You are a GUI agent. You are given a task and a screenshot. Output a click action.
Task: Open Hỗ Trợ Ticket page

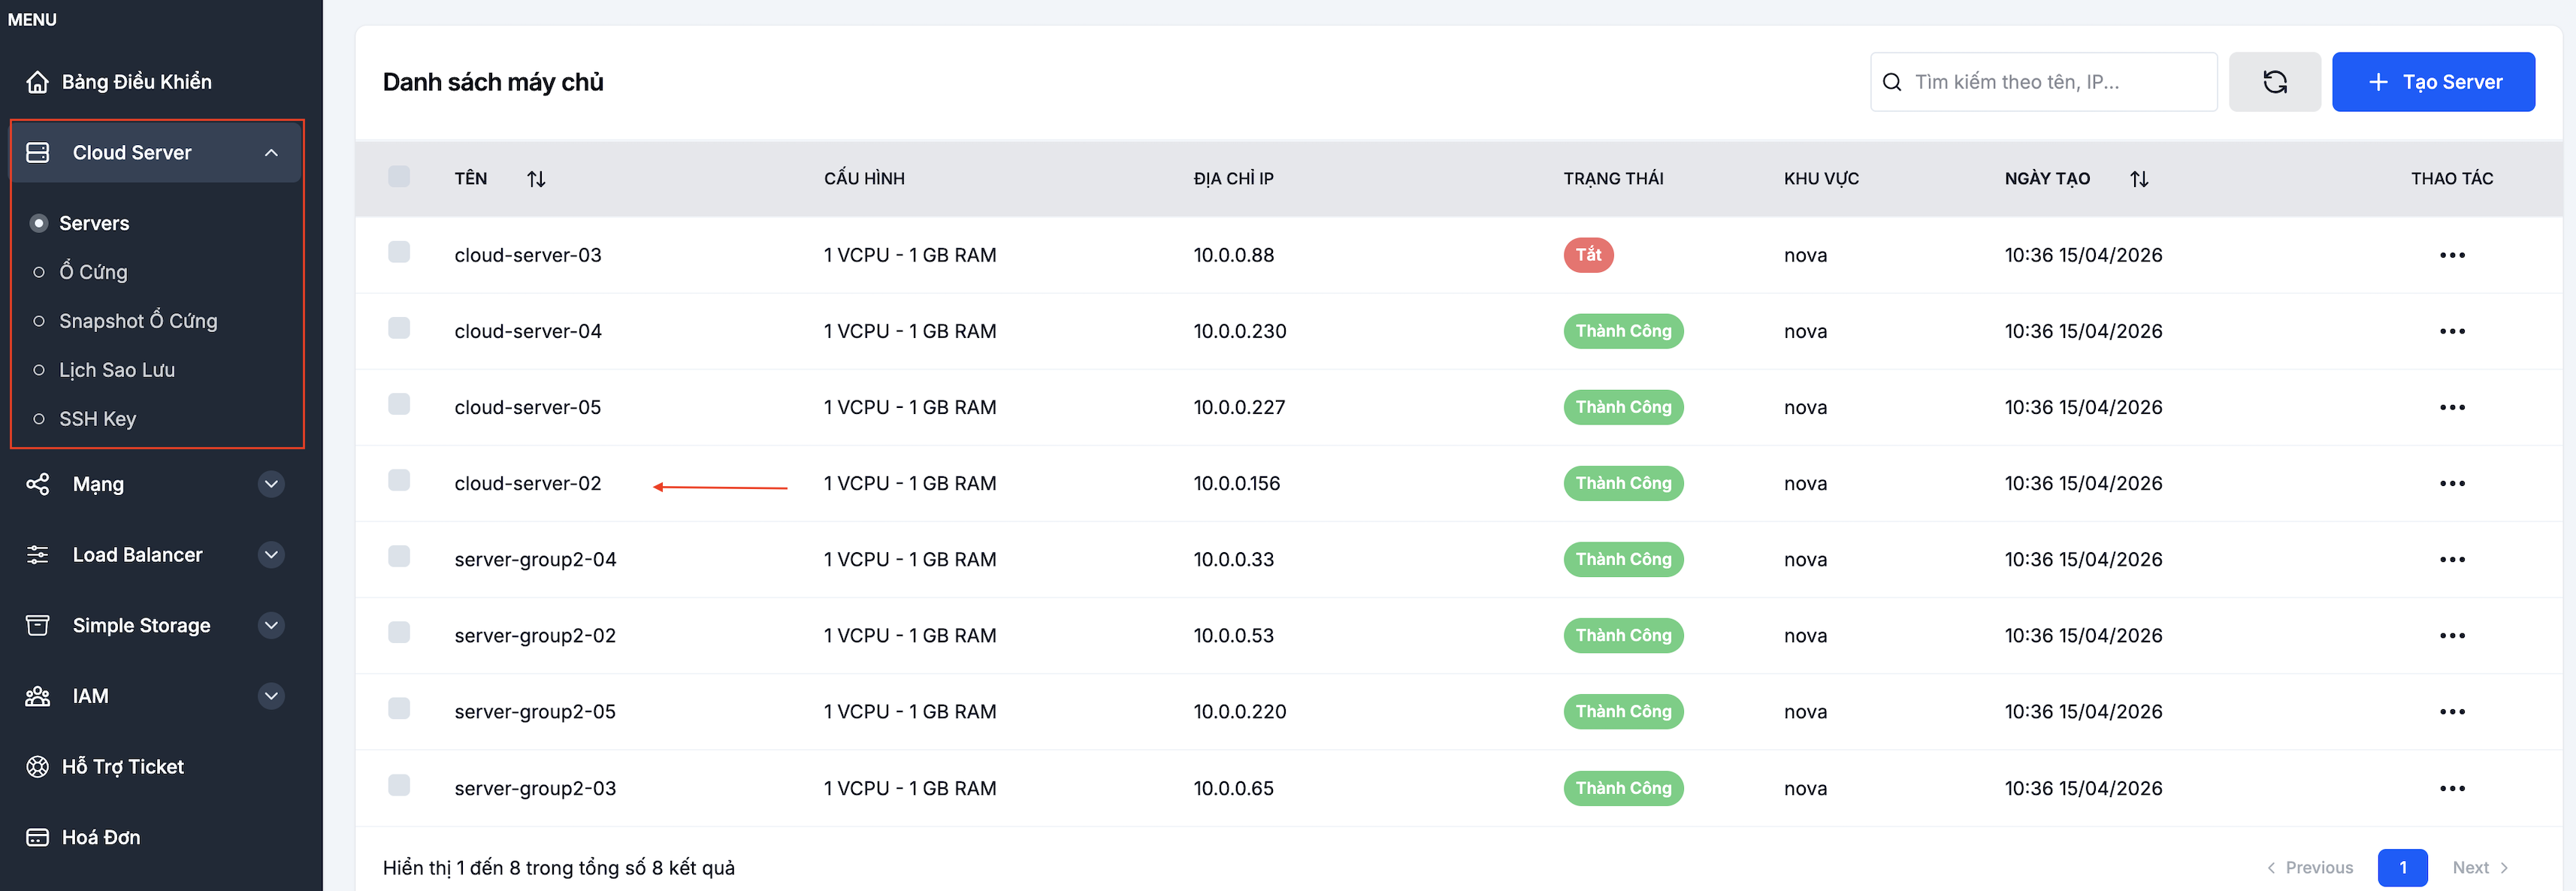point(123,767)
